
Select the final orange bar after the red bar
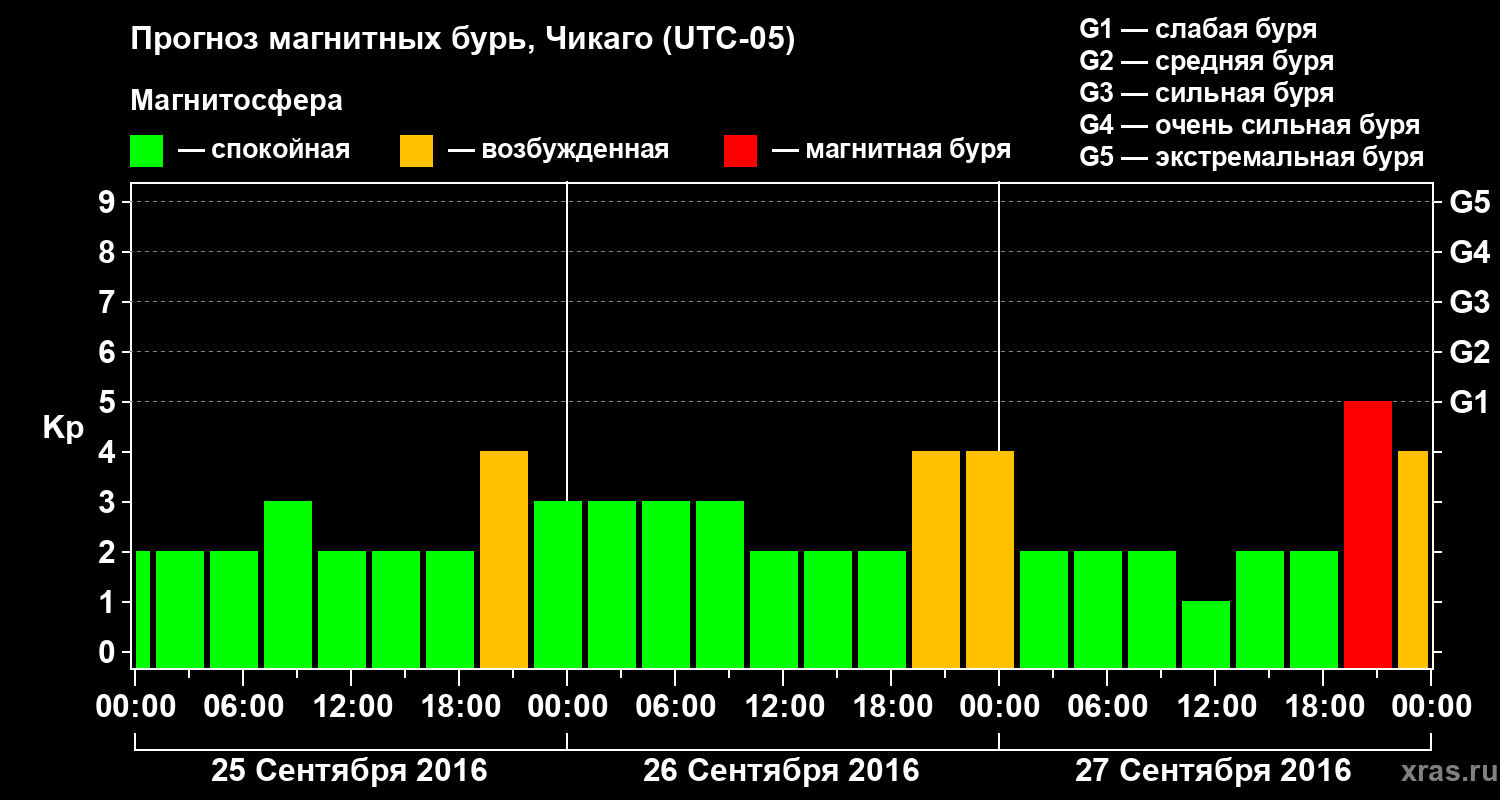[x=1413, y=559]
